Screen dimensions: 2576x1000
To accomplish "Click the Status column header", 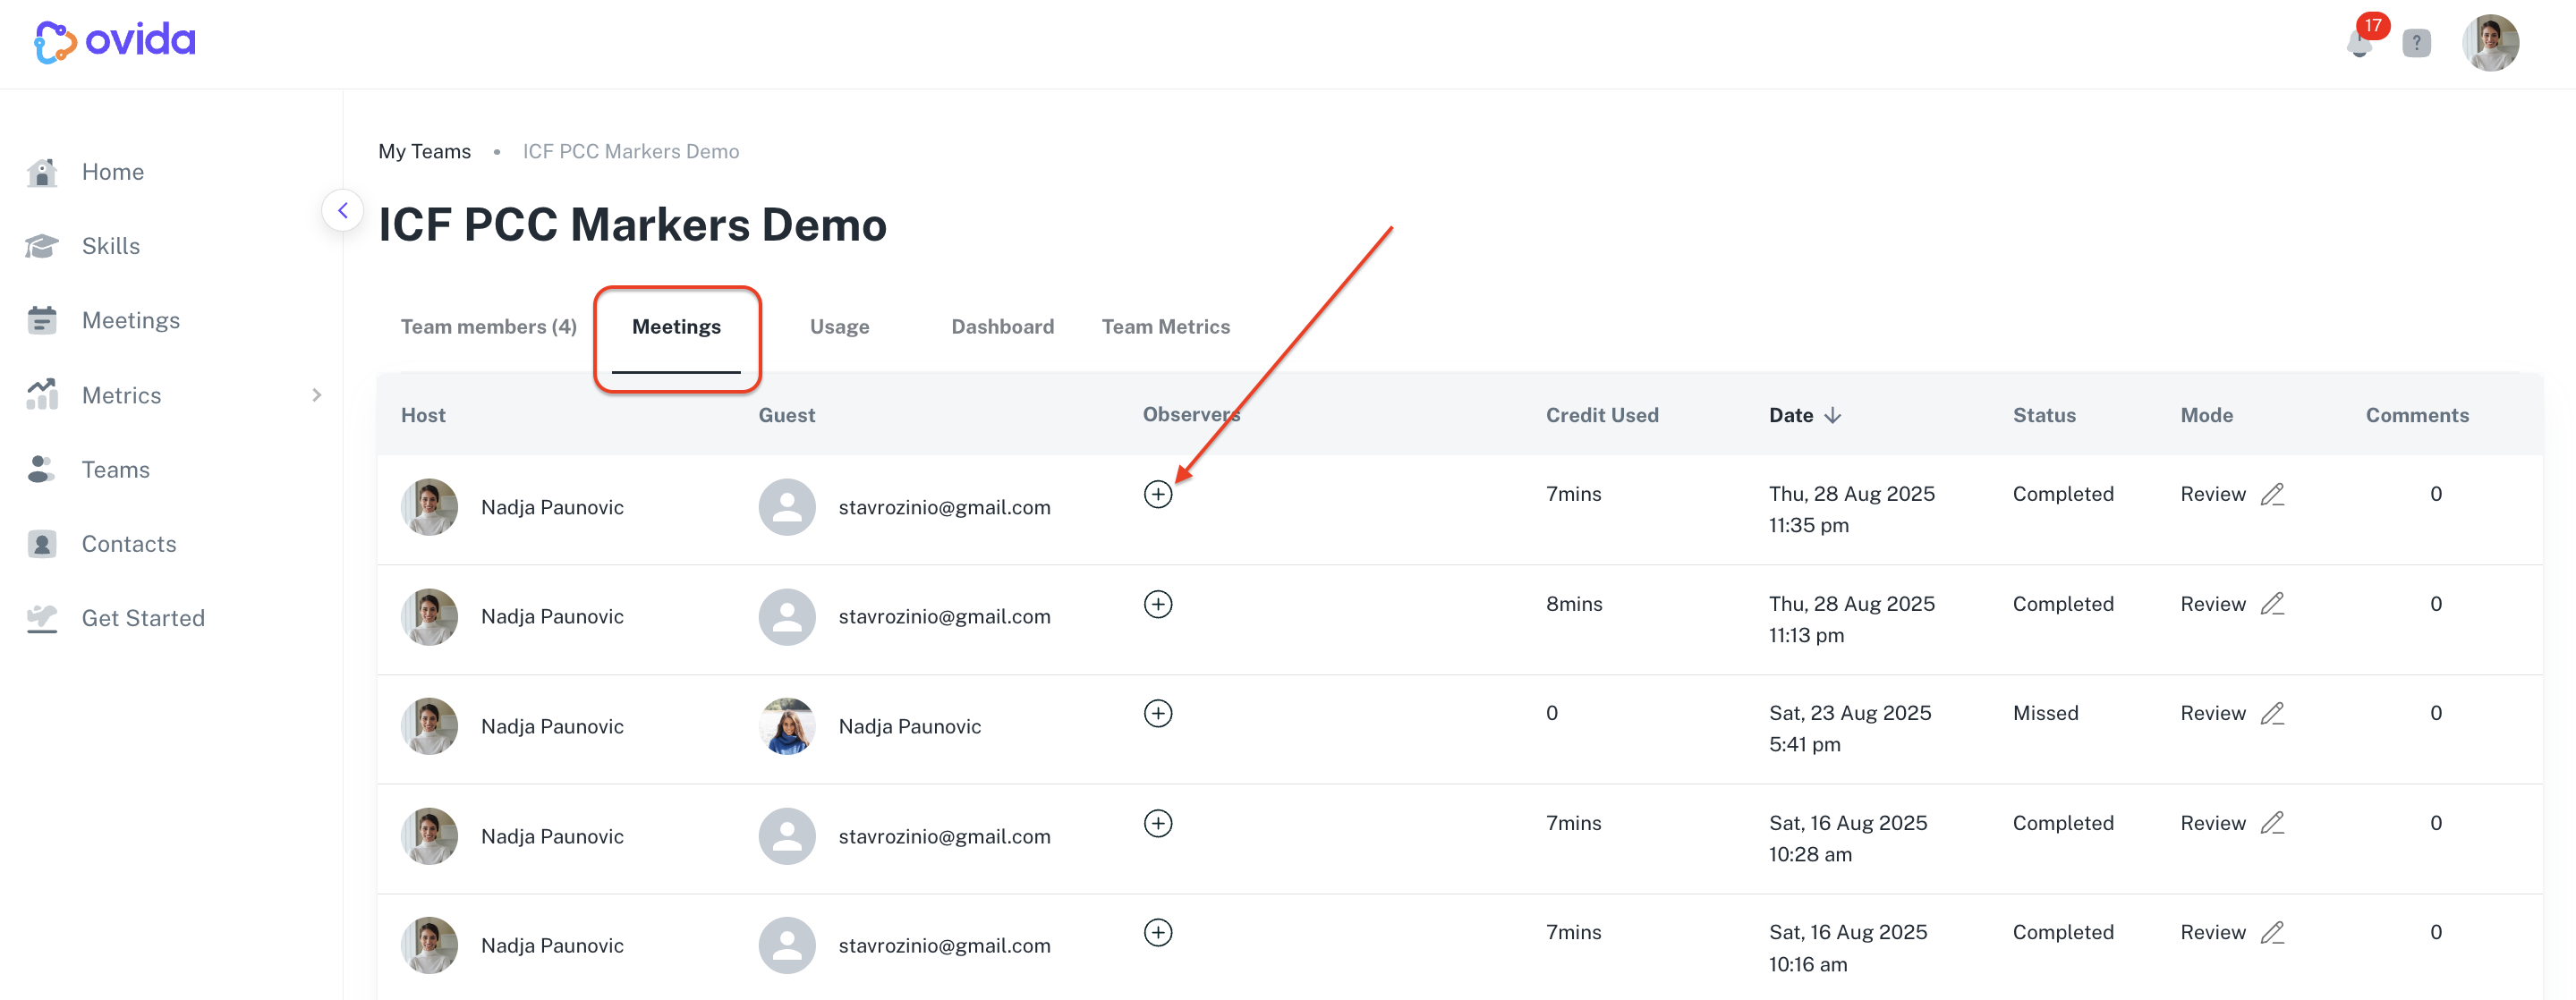I will (2044, 415).
